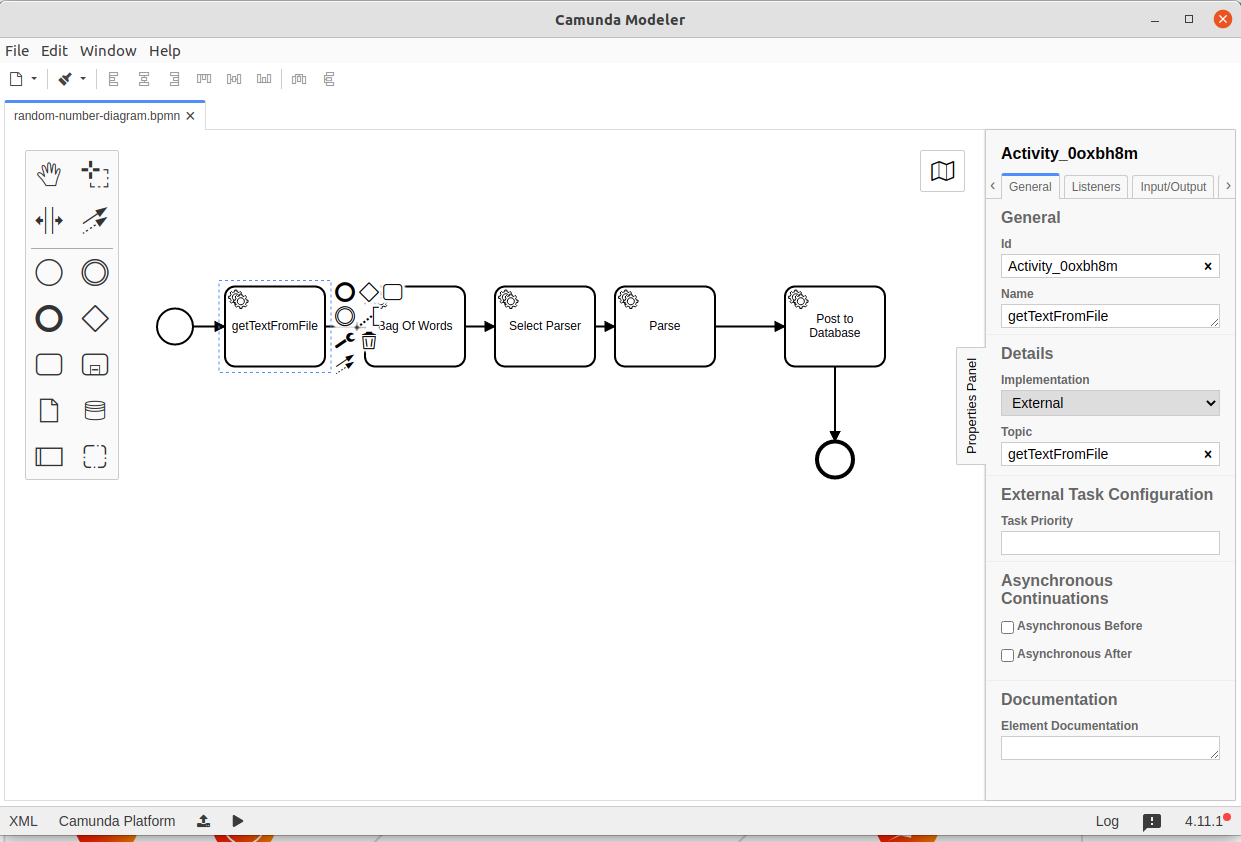
Task: Activate the hand tool in palette
Action: [49, 174]
